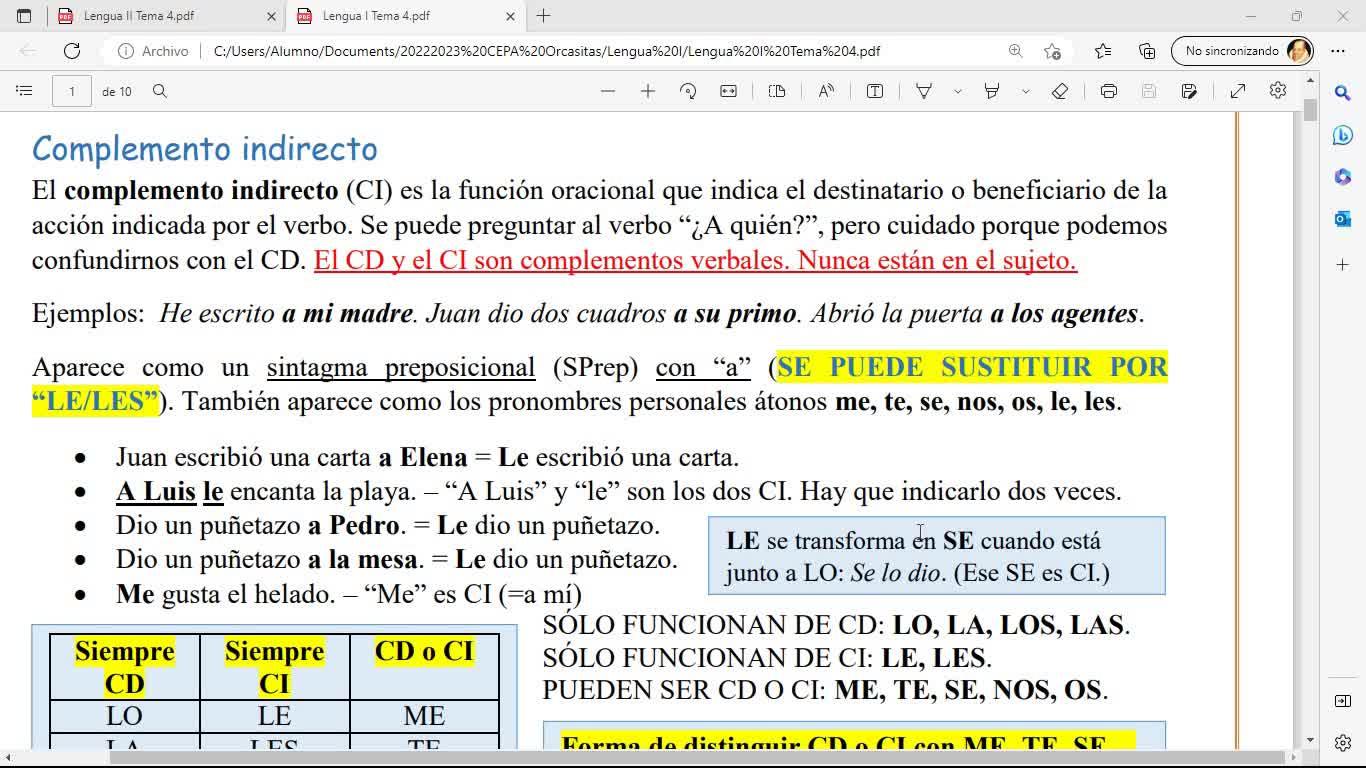Zoom out of the PDF page
The height and width of the screenshot is (768, 1366).
(x=608, y=91)
